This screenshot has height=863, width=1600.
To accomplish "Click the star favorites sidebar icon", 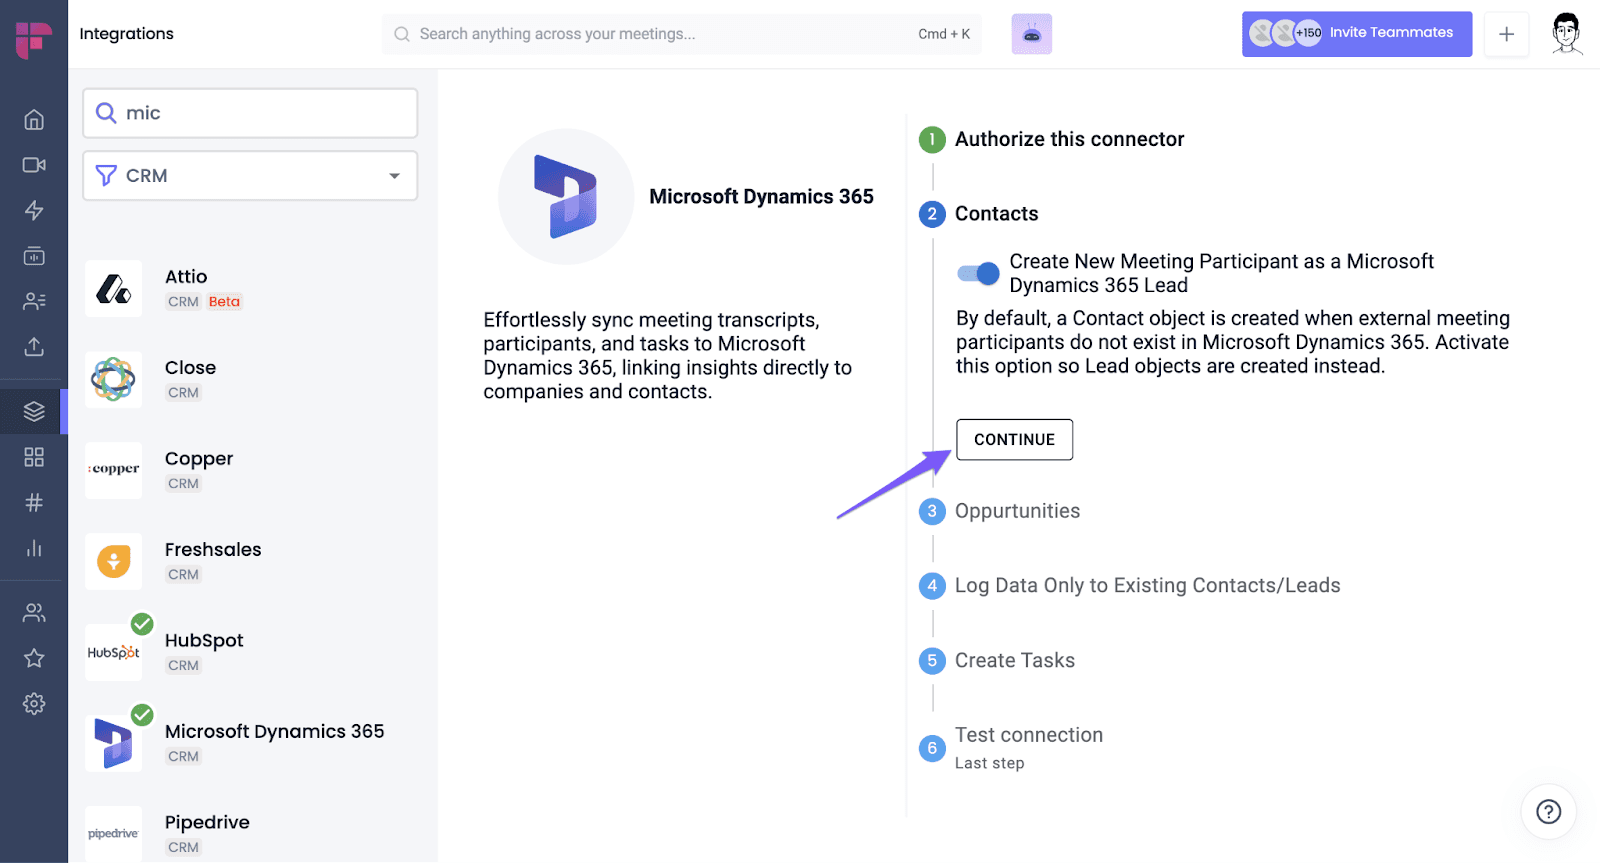I will (x=34, y=658).
